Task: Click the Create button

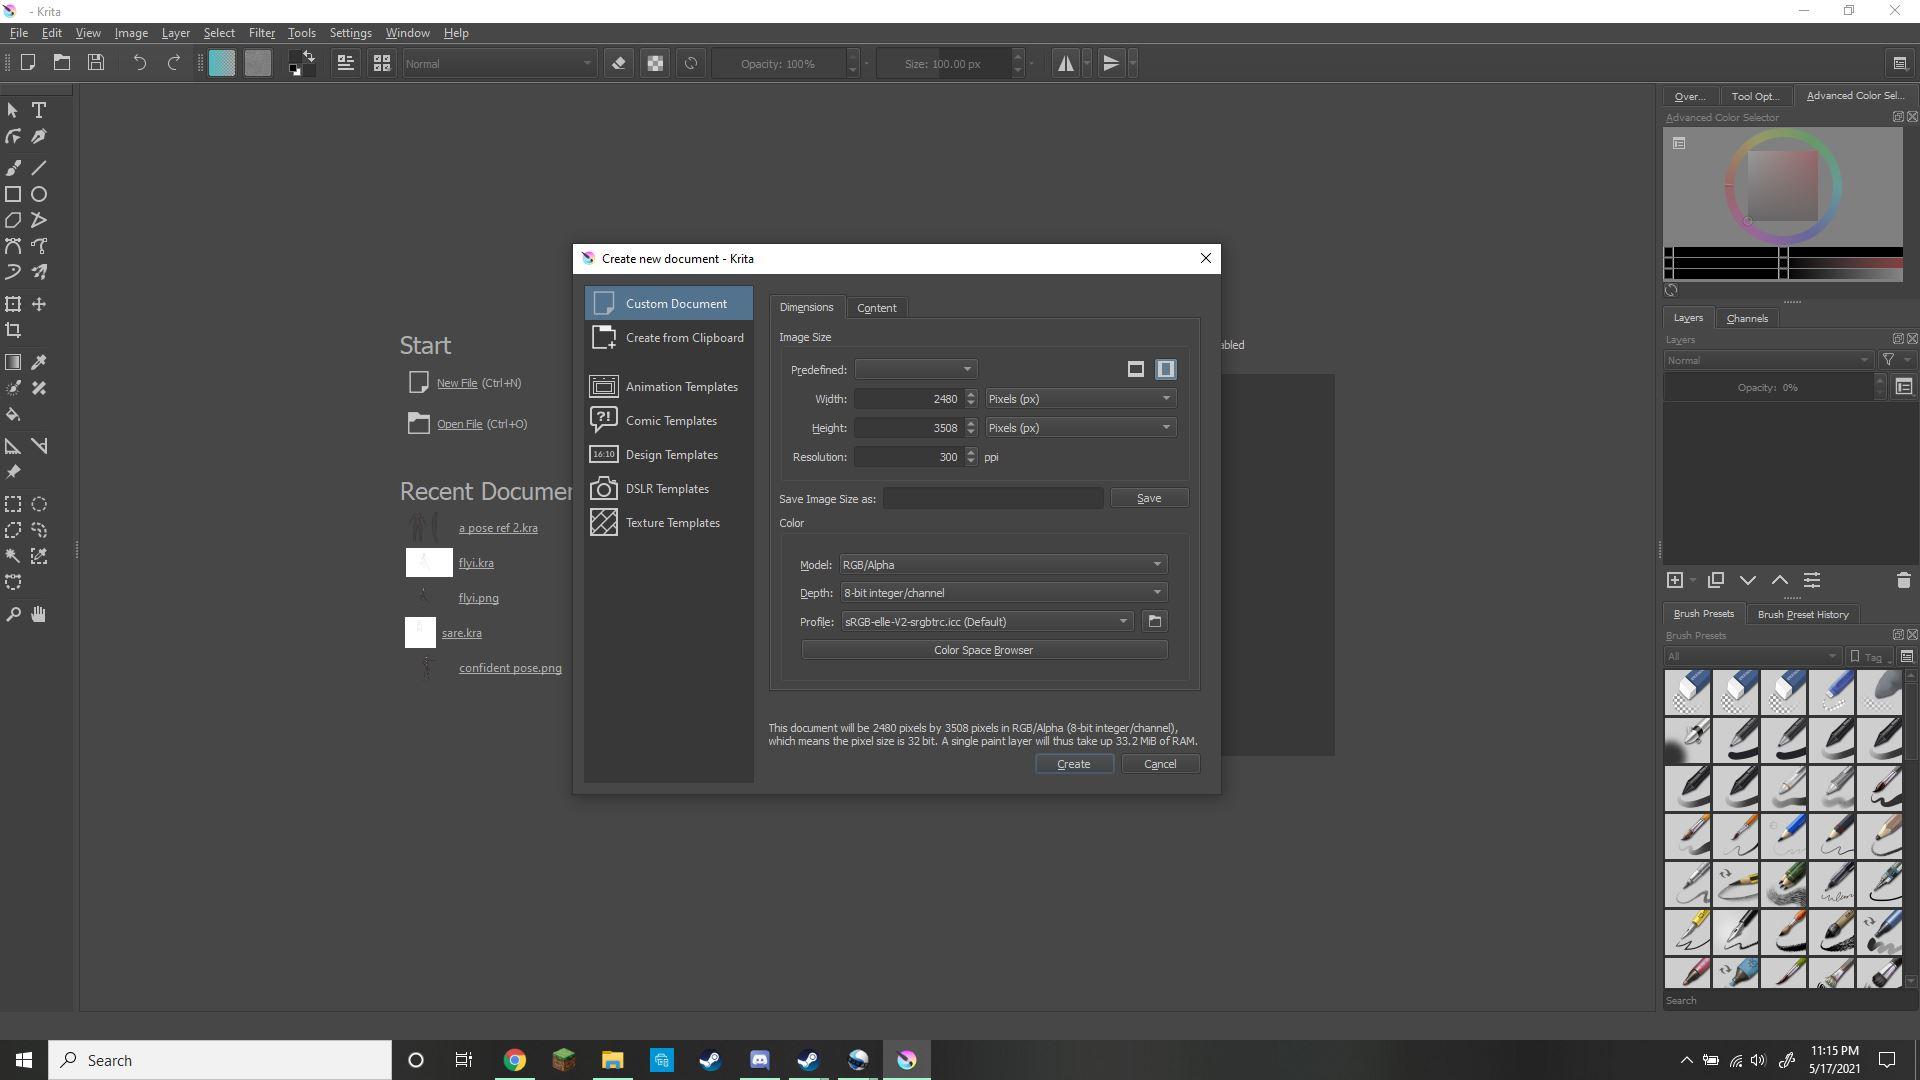Action: [x=1073, y=763]
